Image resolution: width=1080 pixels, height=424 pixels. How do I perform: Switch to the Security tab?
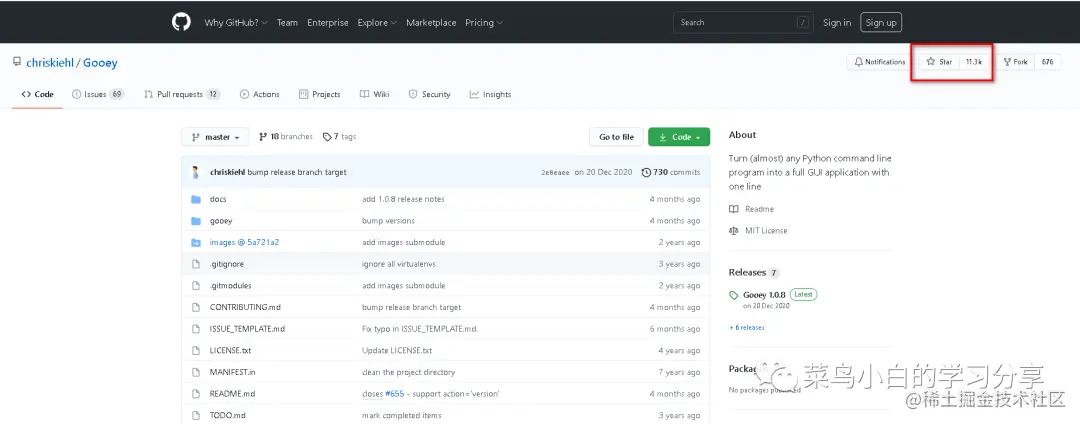pyautogui.click(x=429, y=94)
